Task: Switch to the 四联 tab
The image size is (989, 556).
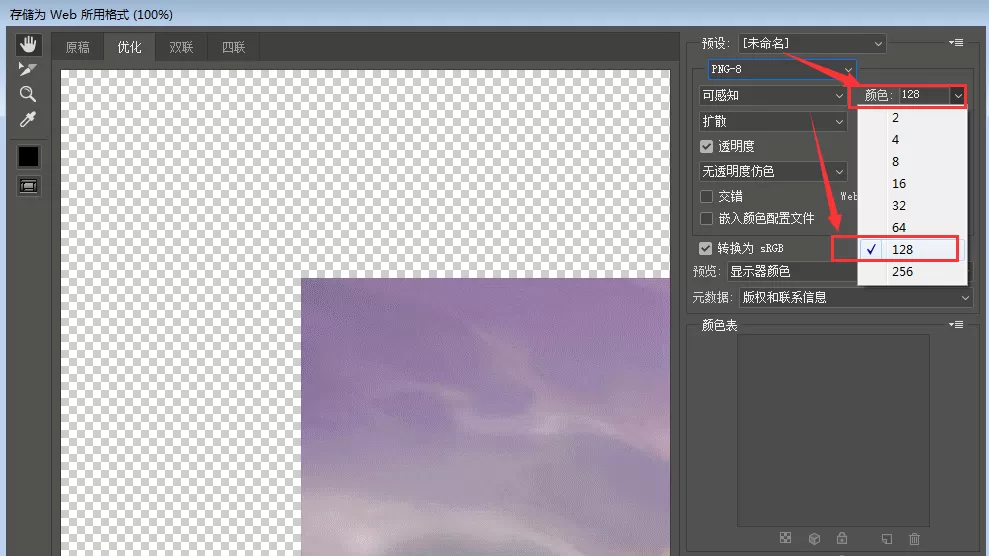Action: pyautogui.click(x=233, y=47)
